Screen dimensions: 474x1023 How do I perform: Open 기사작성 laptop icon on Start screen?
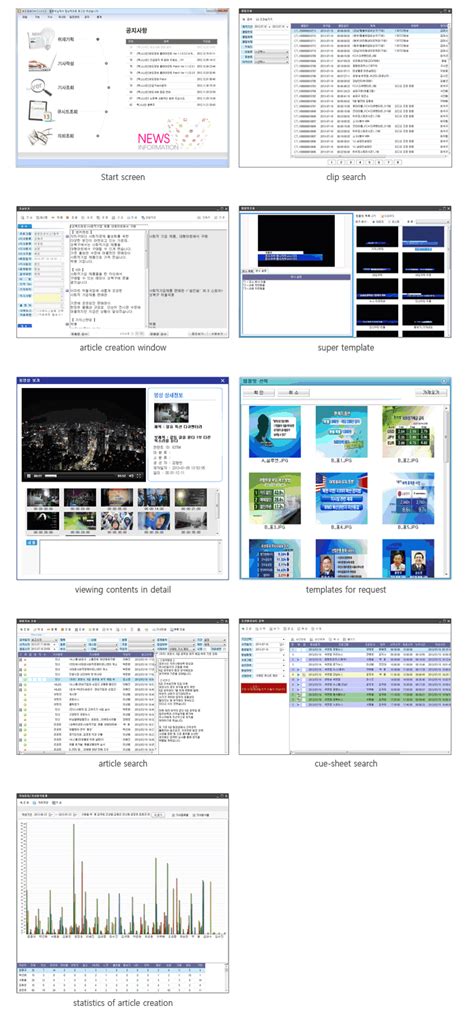pyautogui.click(x=40, y=65)
